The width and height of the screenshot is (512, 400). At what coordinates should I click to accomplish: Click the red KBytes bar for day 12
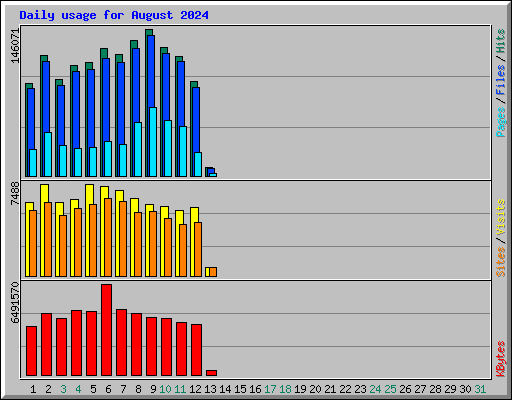[197, 350]
